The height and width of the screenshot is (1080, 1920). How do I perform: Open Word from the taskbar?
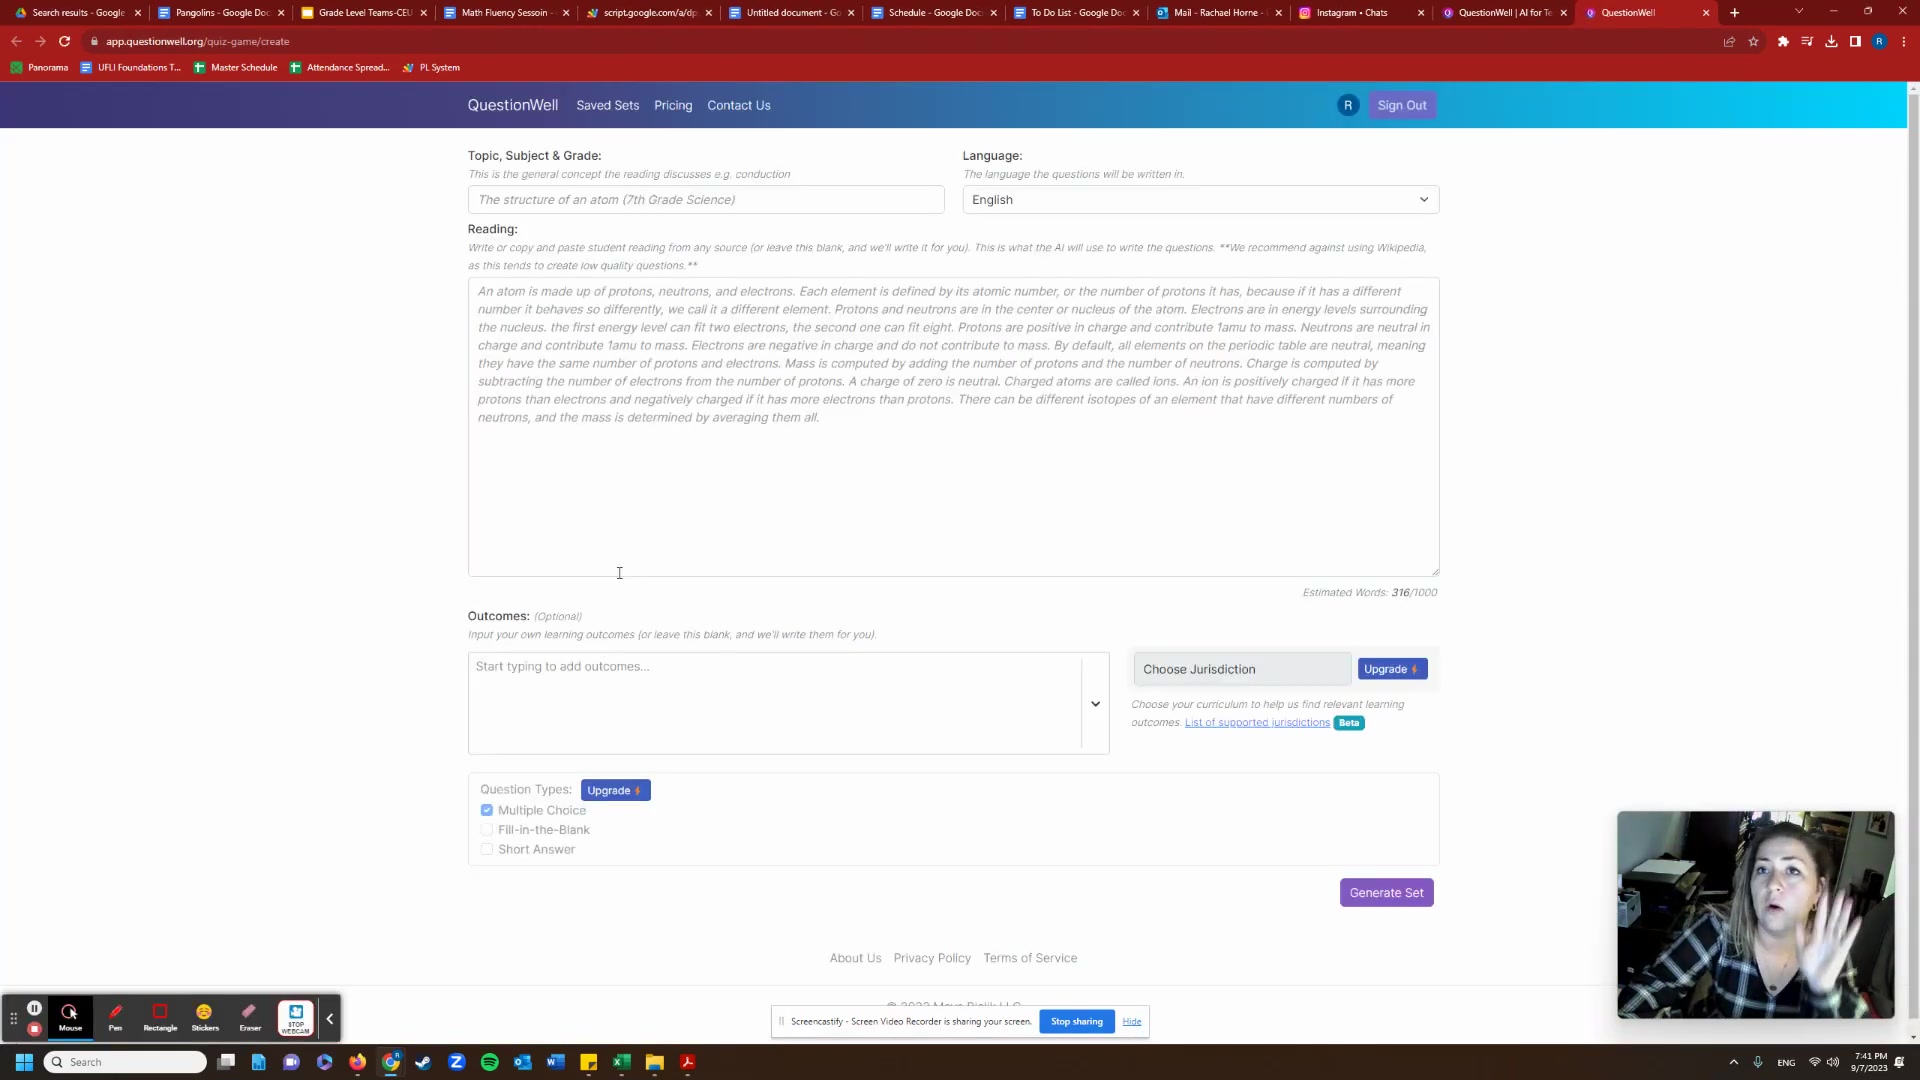[x=556, y=1062]
